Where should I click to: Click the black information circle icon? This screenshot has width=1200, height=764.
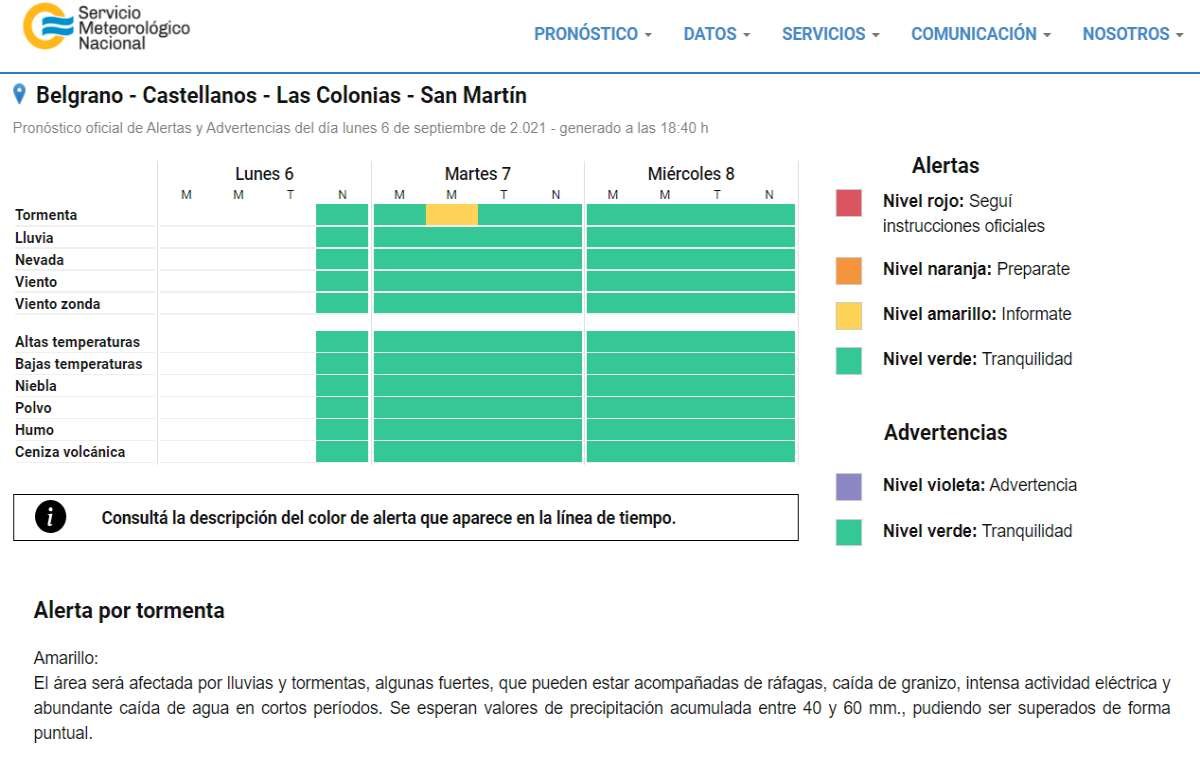click(50, 517)
